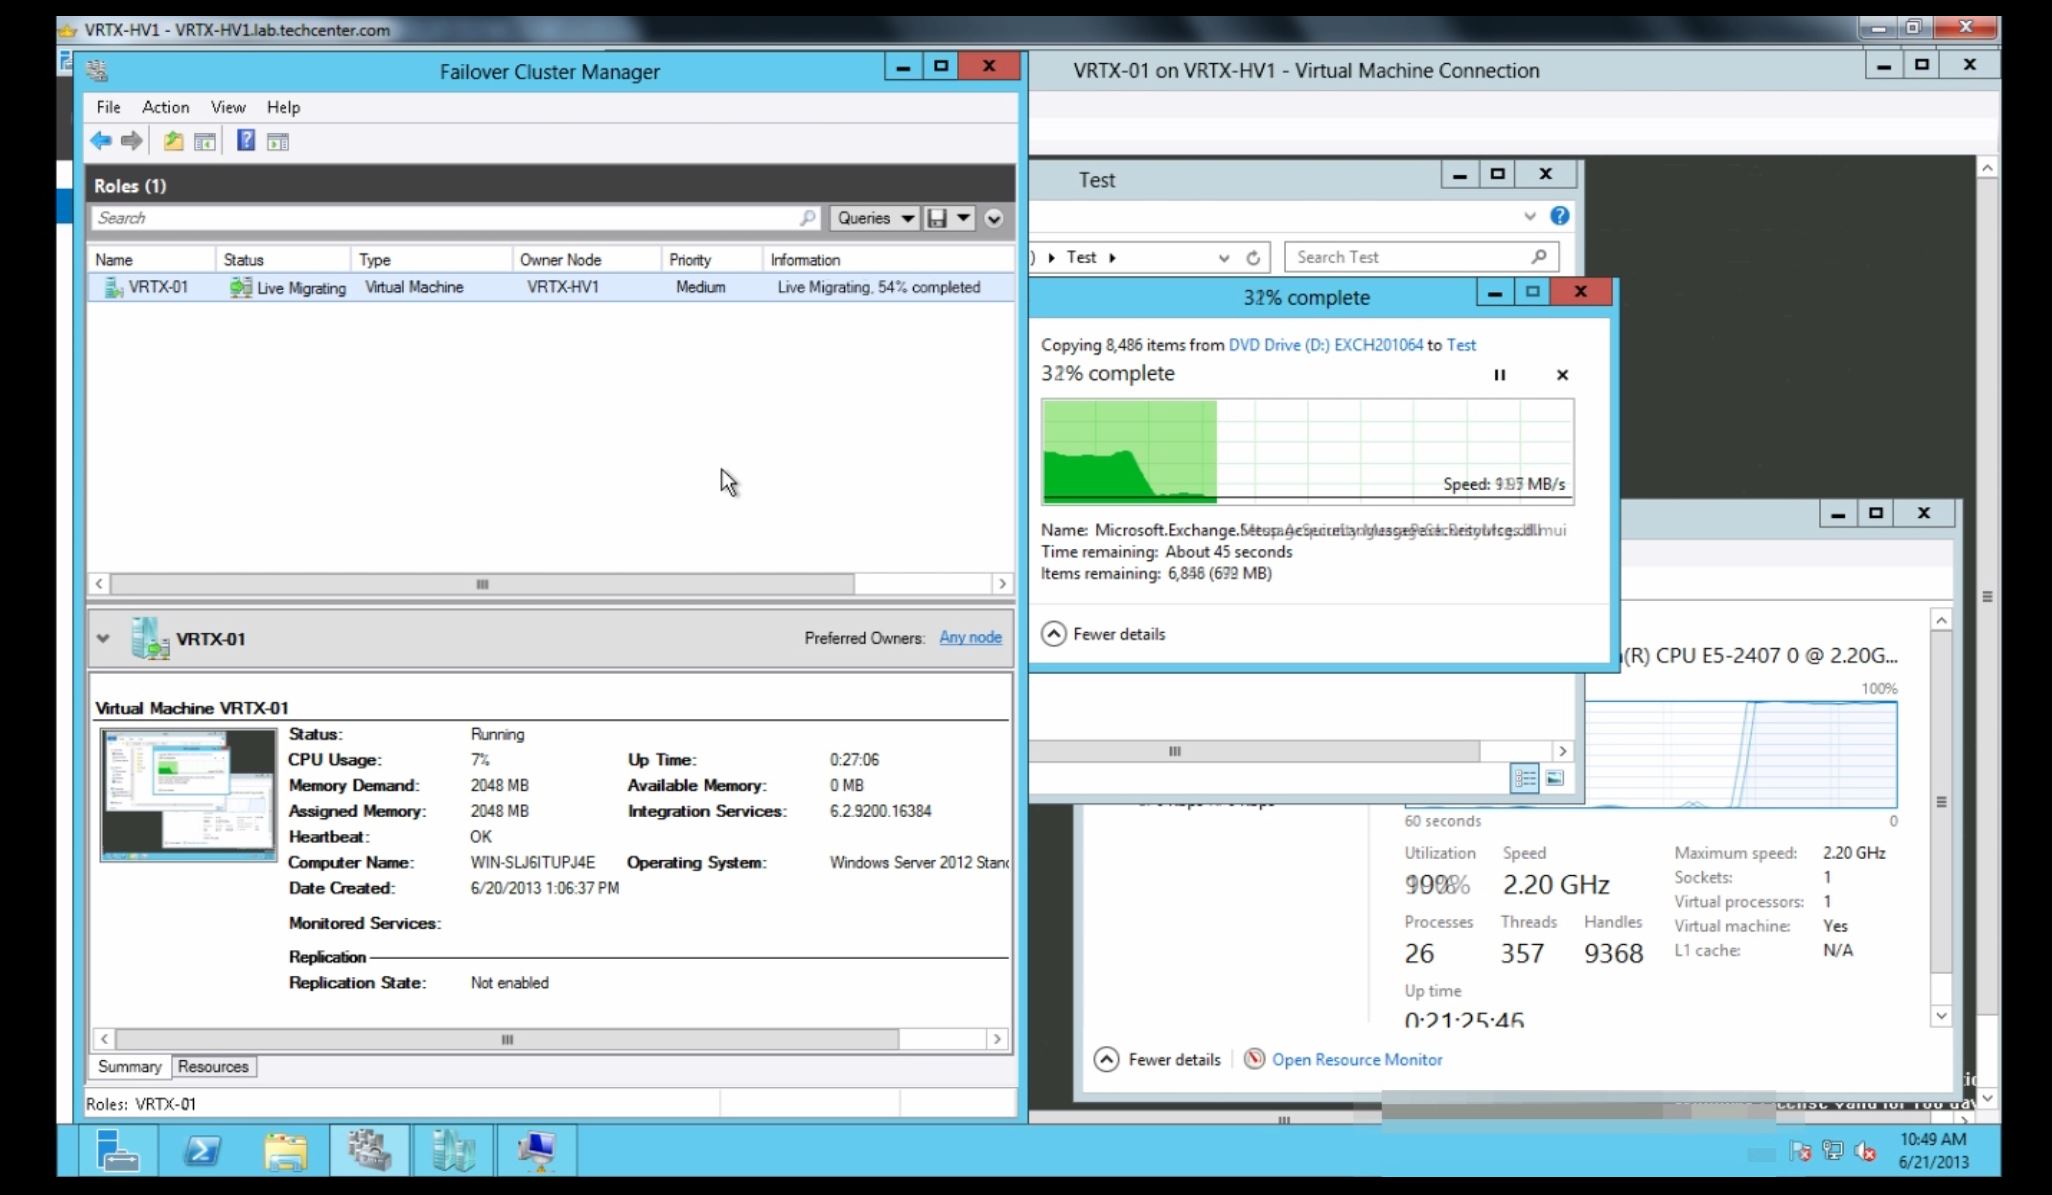2052x1195 pixels.
Task: Click the Test breadcrumb in address bar
Action: (x=1081, y=257)
